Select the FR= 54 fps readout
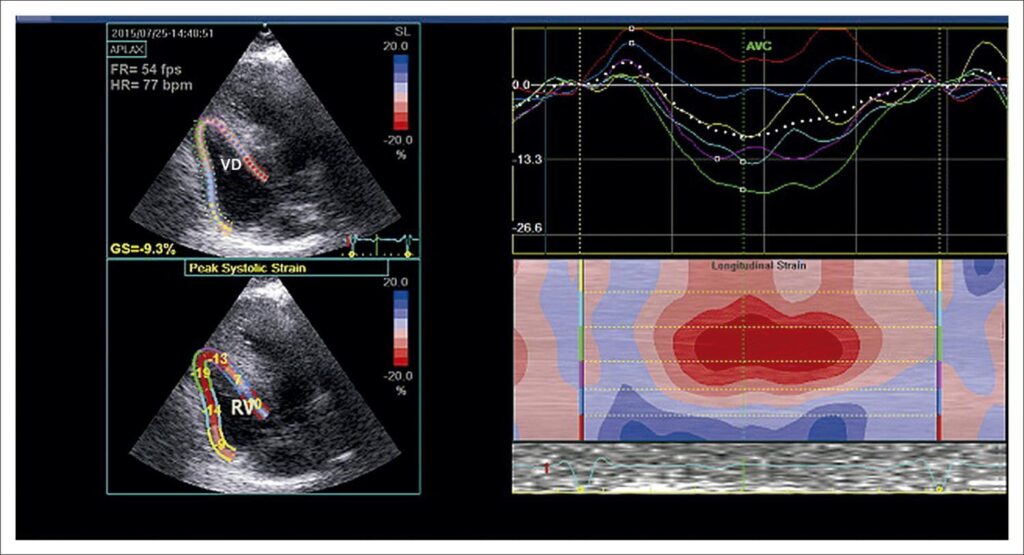Image resolution: width=1024 pixels, height=555 pixels. pos(146,69)
